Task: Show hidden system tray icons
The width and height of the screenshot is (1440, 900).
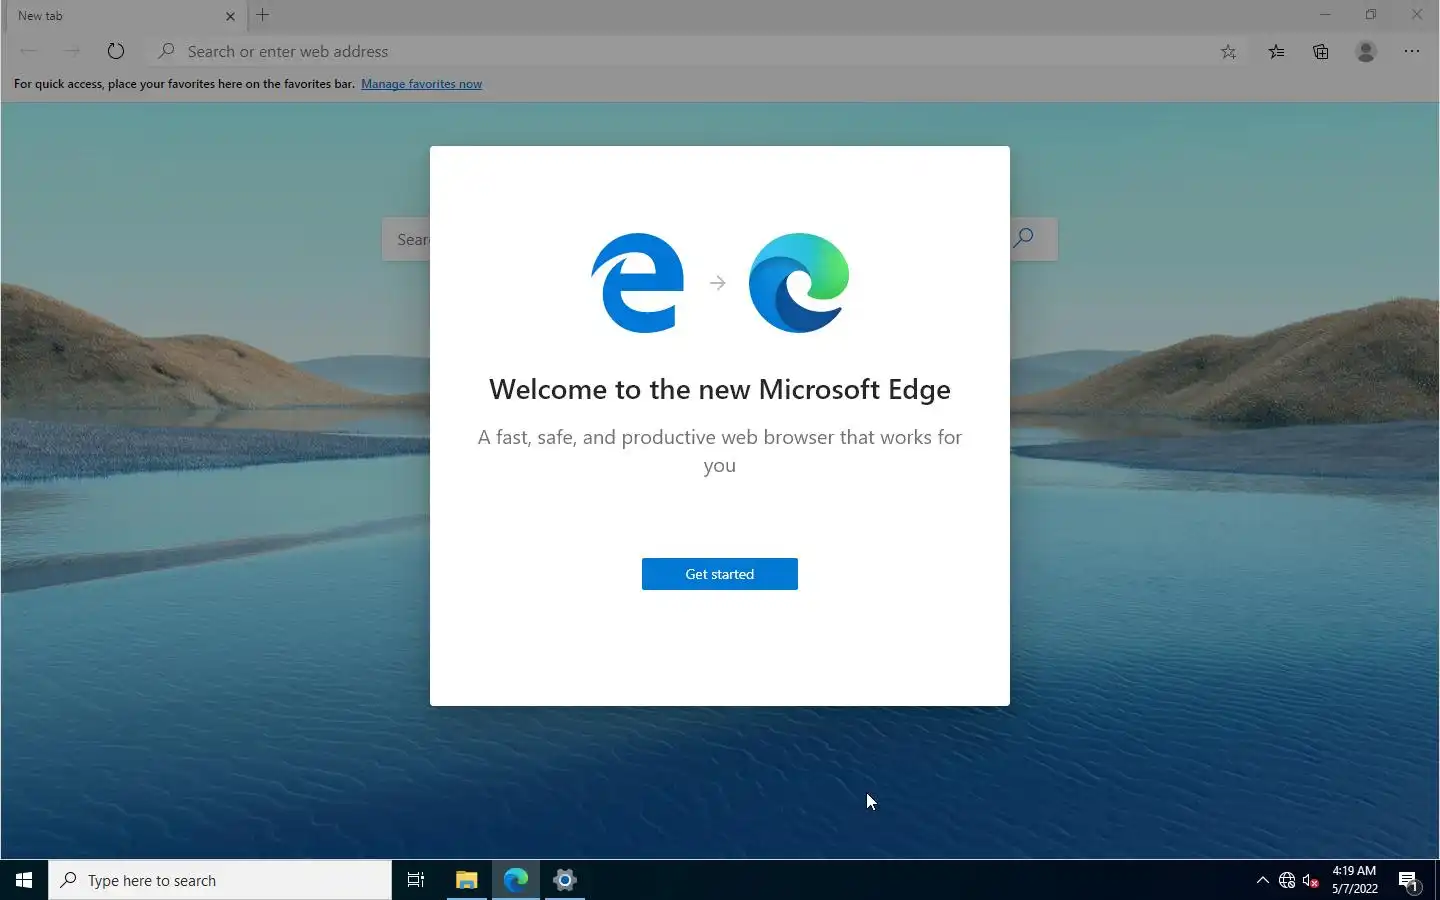Action: point(1262,880)
